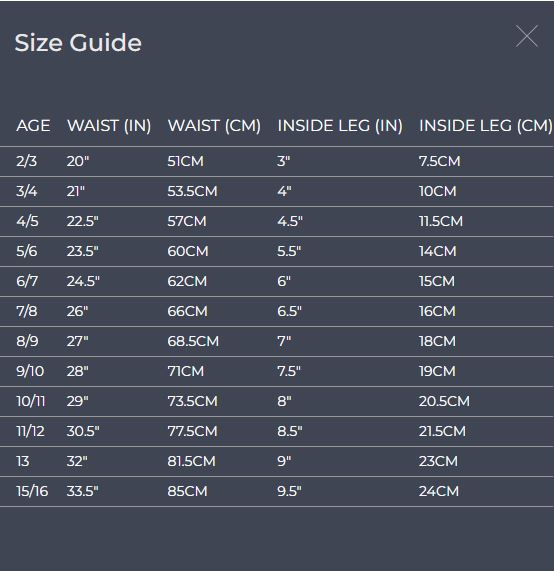Image resolution: width=554 pixels, height=571 pixels.
Task: Click the 62CM waist cell
Action: click(187, 281)
